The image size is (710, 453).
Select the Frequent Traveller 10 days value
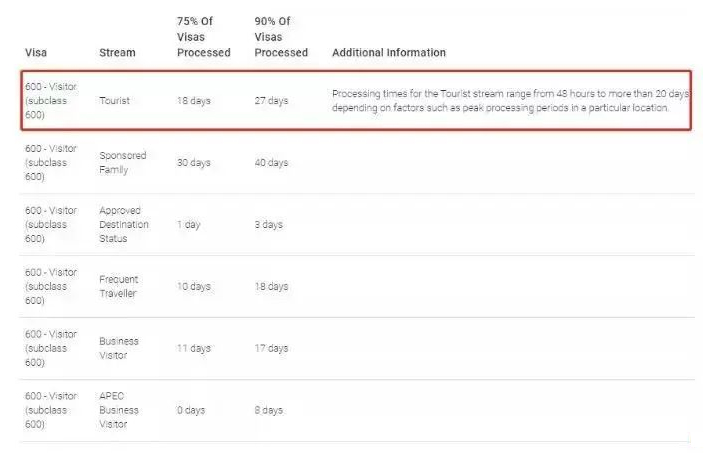pos(194,286)
